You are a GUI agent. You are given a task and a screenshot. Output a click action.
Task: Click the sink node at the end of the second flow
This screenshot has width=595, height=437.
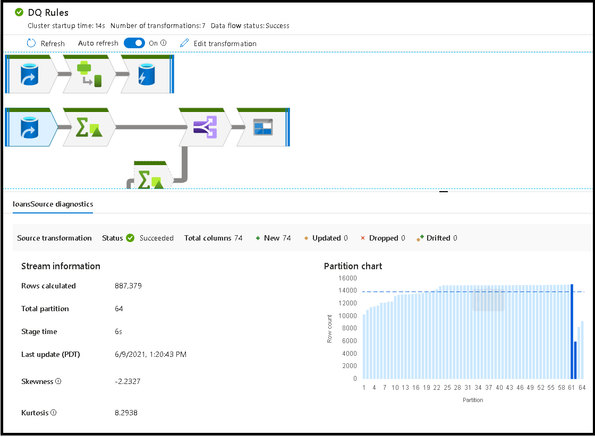(263, 127)
